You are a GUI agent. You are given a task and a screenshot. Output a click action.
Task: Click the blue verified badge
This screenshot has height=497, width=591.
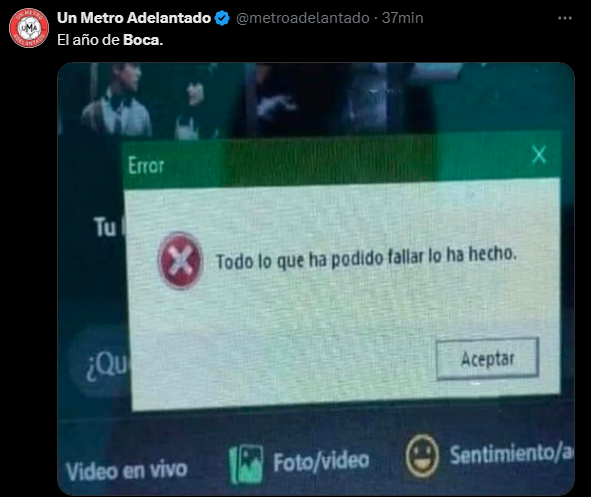point(222,18)
